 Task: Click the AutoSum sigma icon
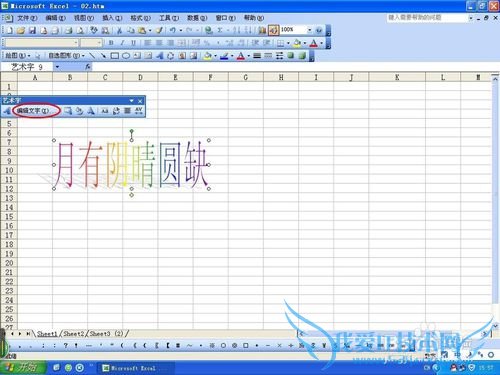point(220,30)
